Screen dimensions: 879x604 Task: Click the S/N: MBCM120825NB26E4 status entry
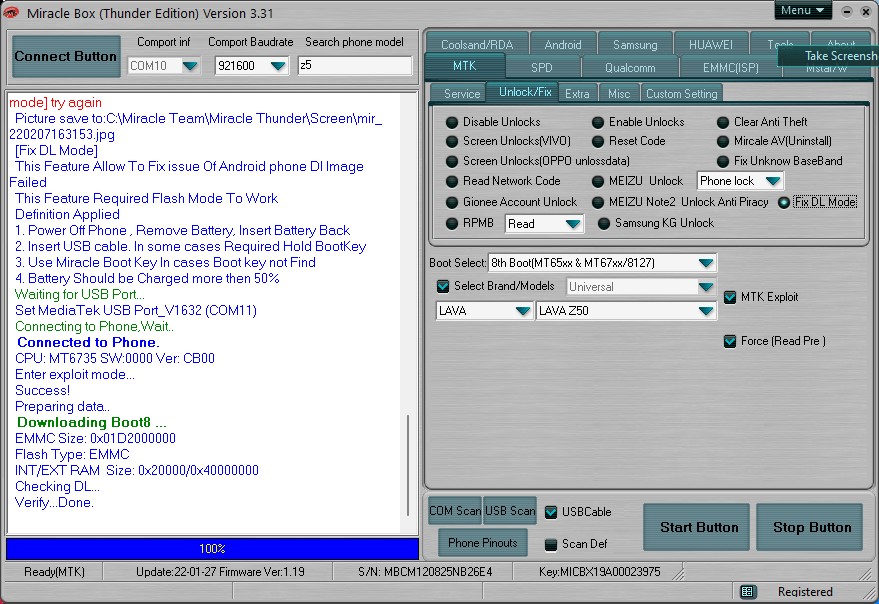(425, 572)
